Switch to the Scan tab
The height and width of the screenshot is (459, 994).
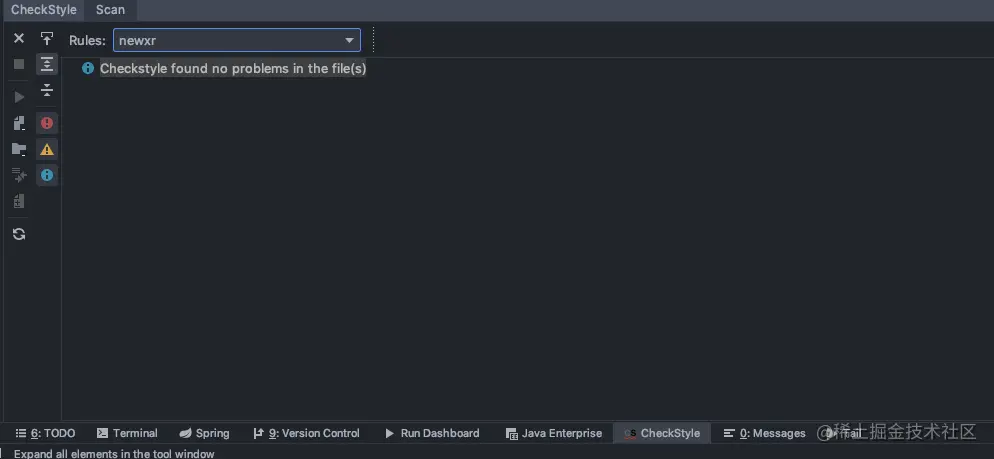[x=110, y=10]
